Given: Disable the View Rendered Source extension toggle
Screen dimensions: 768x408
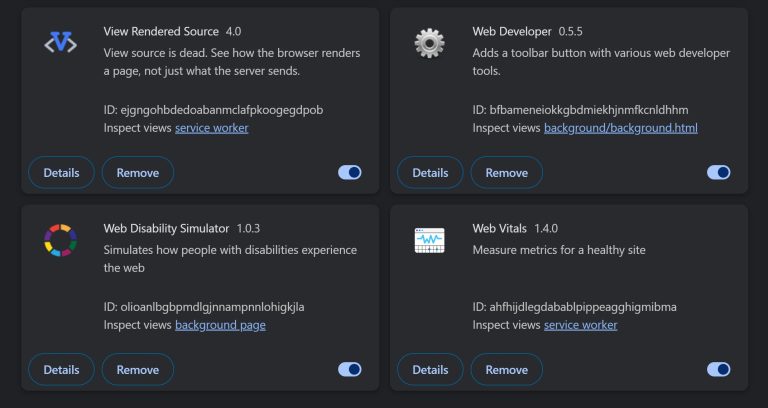Looking at the screenshot, I should click(350, 172).
